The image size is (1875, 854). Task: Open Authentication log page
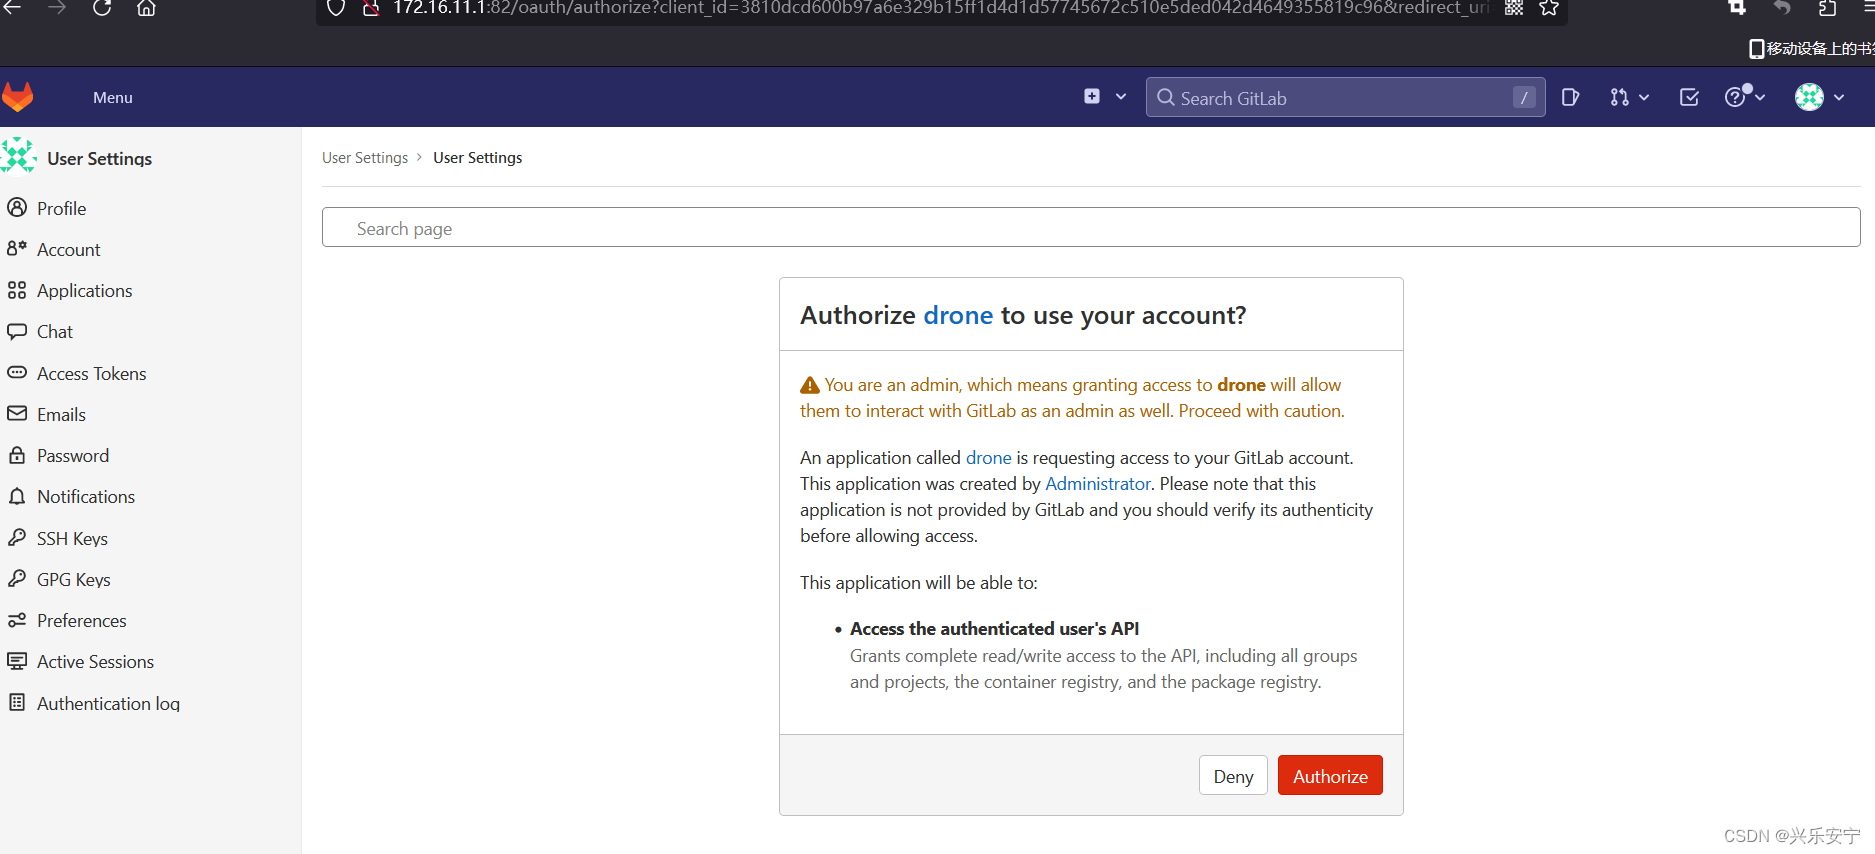(x=108, y=703)
